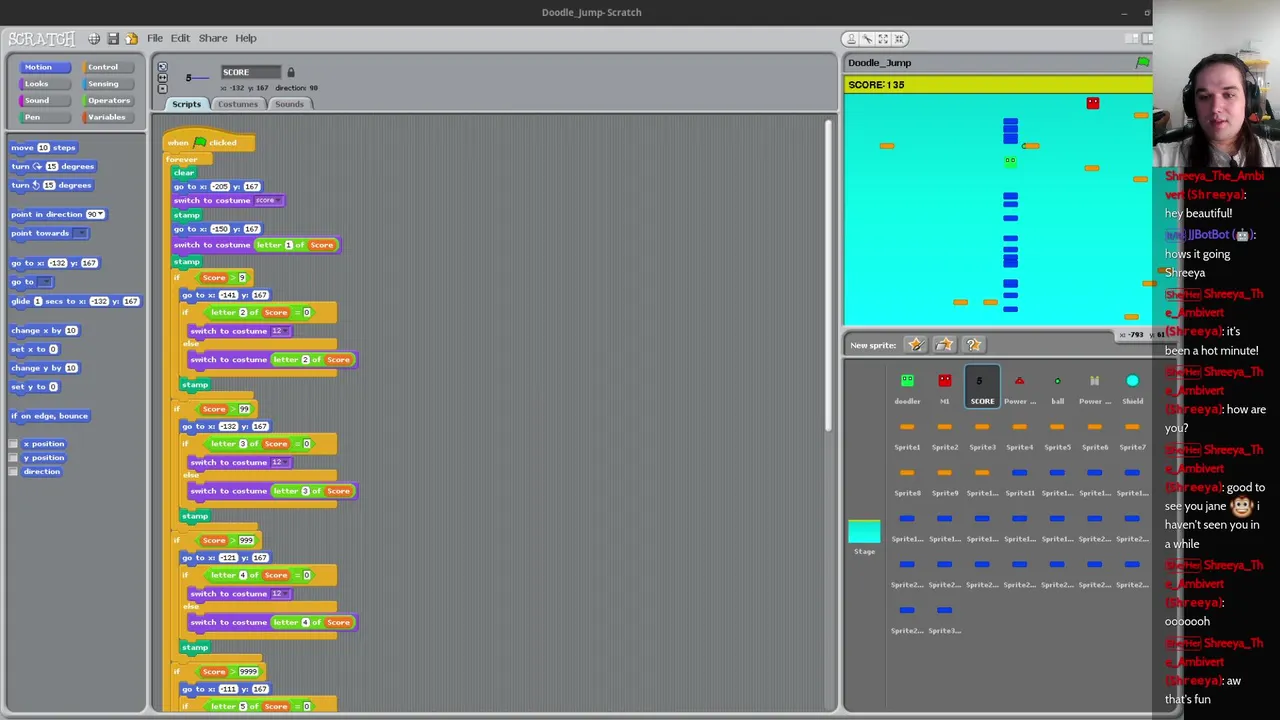The image size is (1280, 720).
Task: Click the language globe icon
Action: (x=94, y=38)
